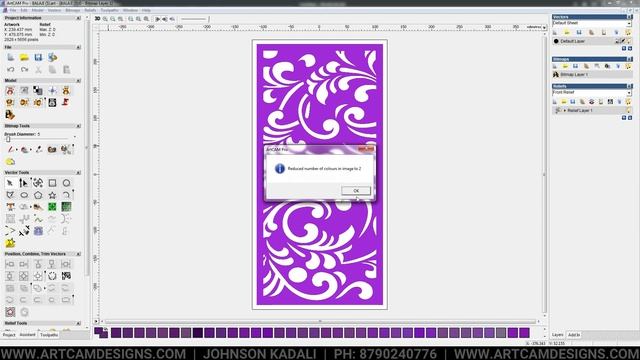Click the vertical scrollbar of design window
Image resolution: width=640 pixels, height=360 pixels.
544,173
